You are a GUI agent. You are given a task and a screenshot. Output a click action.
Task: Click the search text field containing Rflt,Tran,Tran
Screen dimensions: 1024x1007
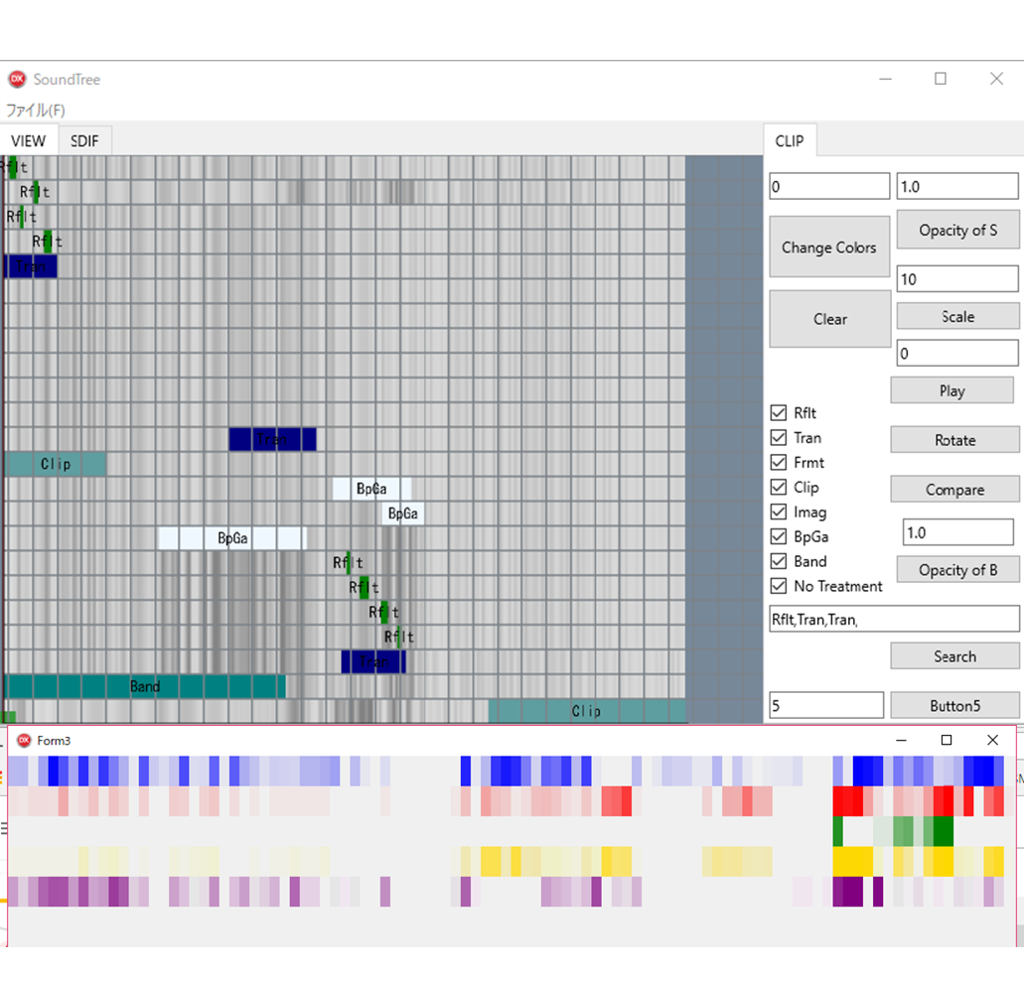(893, 620)
